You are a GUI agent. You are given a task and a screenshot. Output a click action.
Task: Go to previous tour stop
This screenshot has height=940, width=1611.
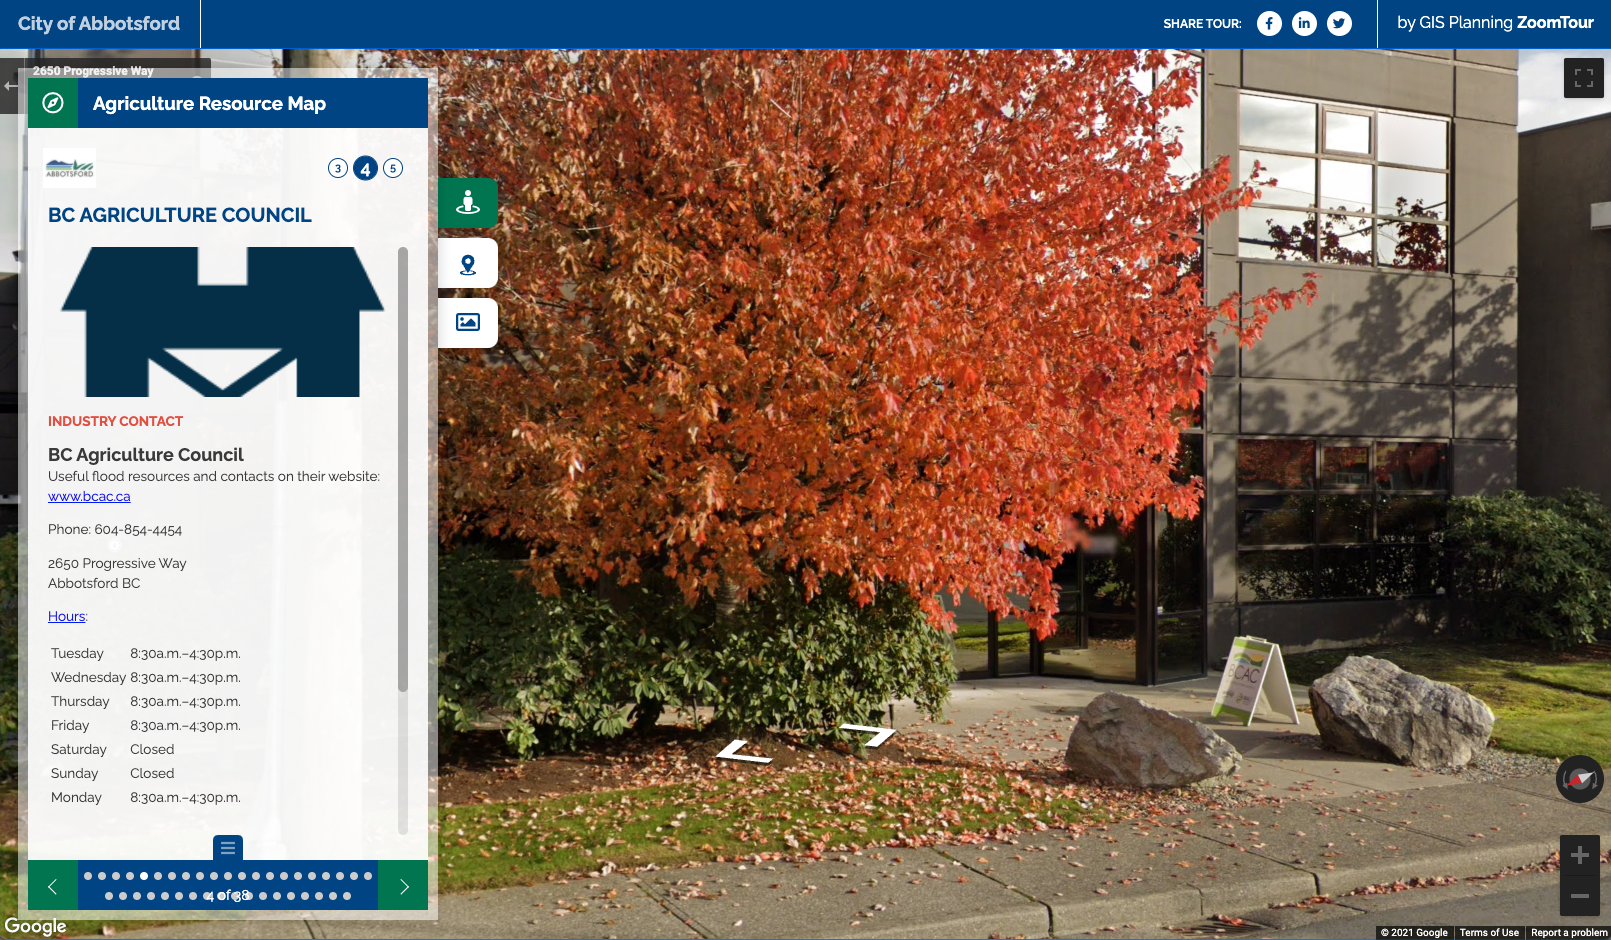click(53, 885)
